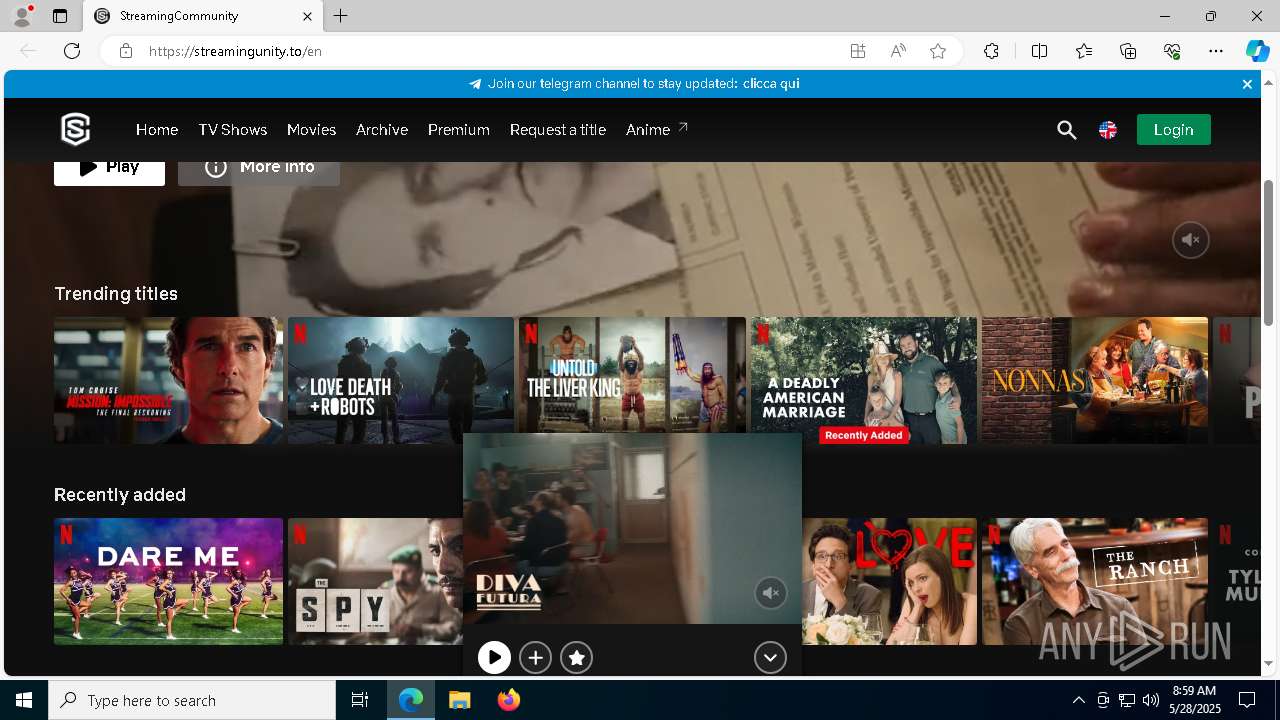Unmute the Diva Futura preview

click(x=770, y=593)
